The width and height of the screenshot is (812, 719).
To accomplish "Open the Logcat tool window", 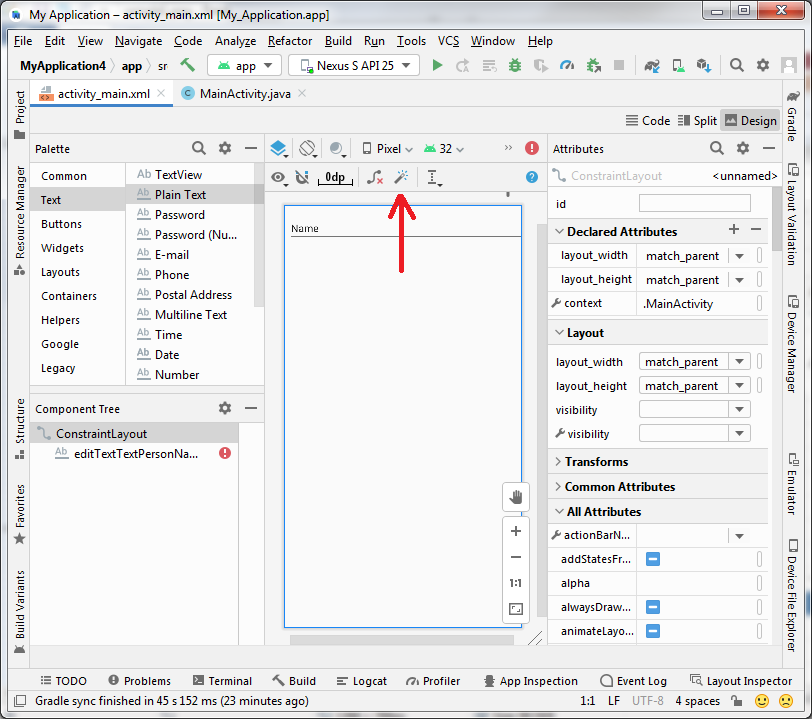I will [x=361, y=681].
